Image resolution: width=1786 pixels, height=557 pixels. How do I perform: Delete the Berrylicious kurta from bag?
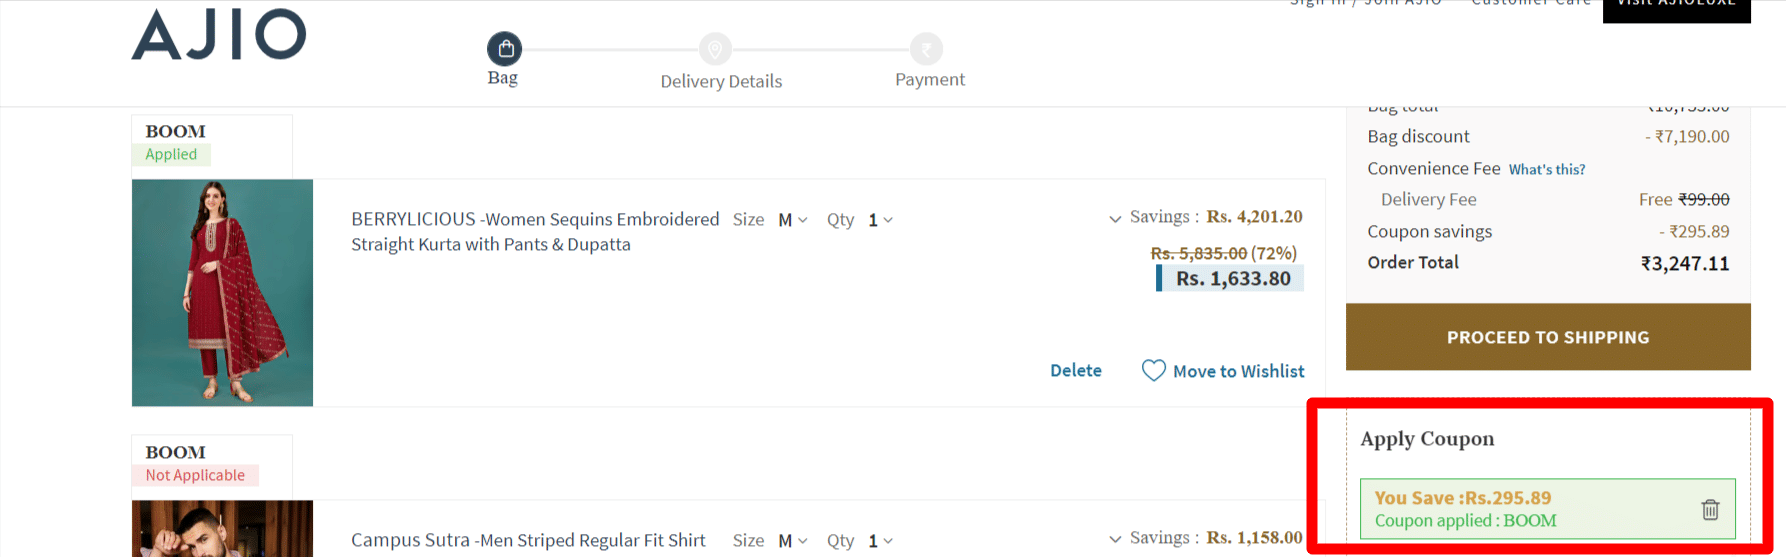1075,371
